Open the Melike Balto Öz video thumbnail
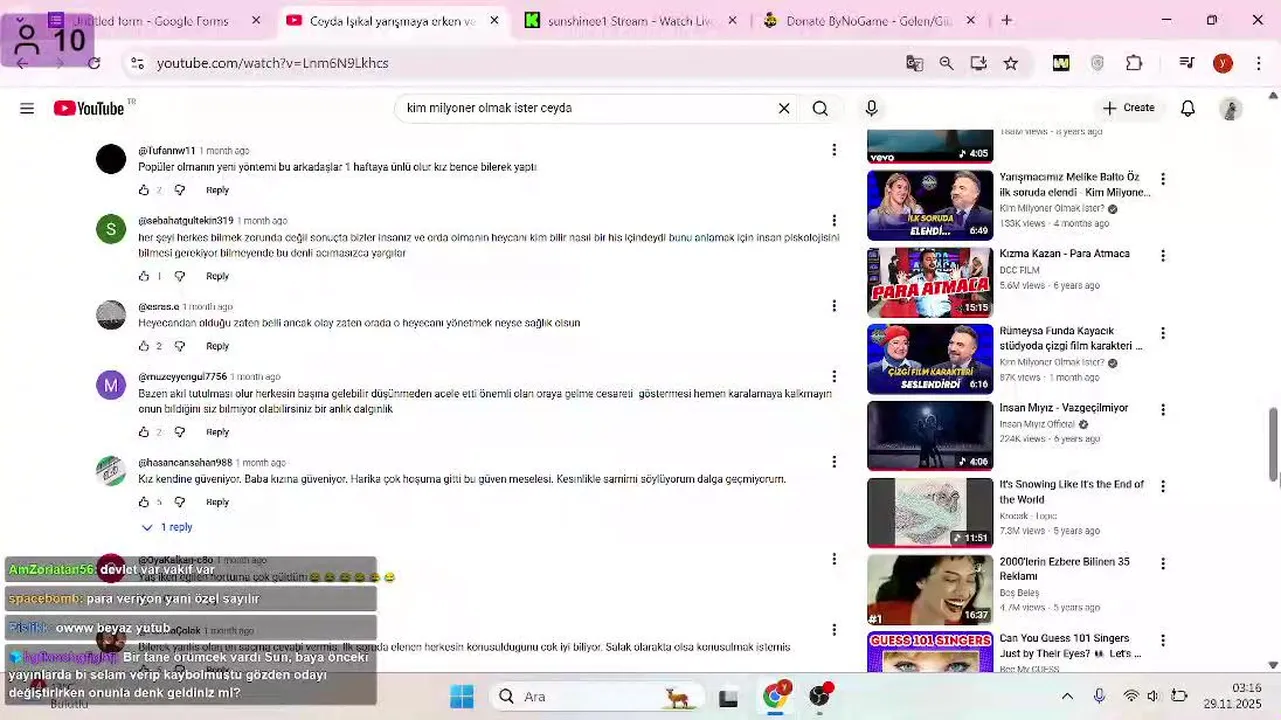Screen dimensions: 1281x720 point(930,205)
